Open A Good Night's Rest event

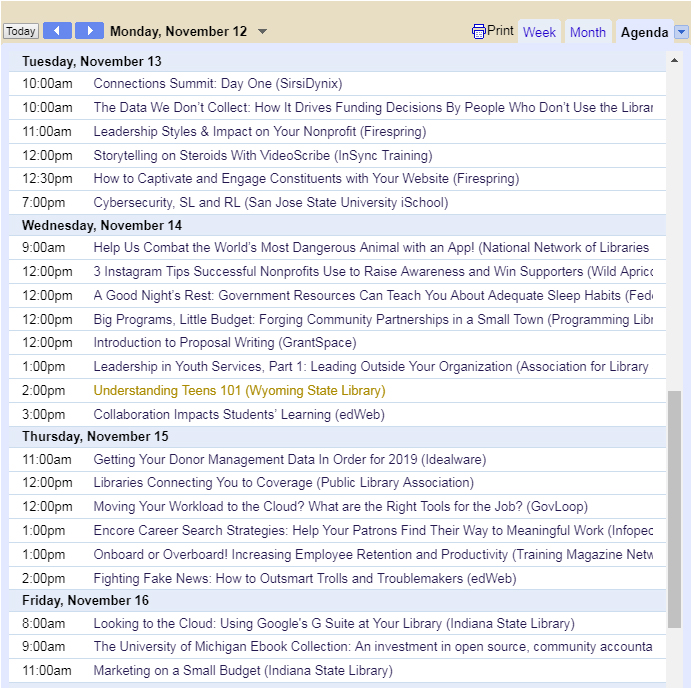(373, 295)
